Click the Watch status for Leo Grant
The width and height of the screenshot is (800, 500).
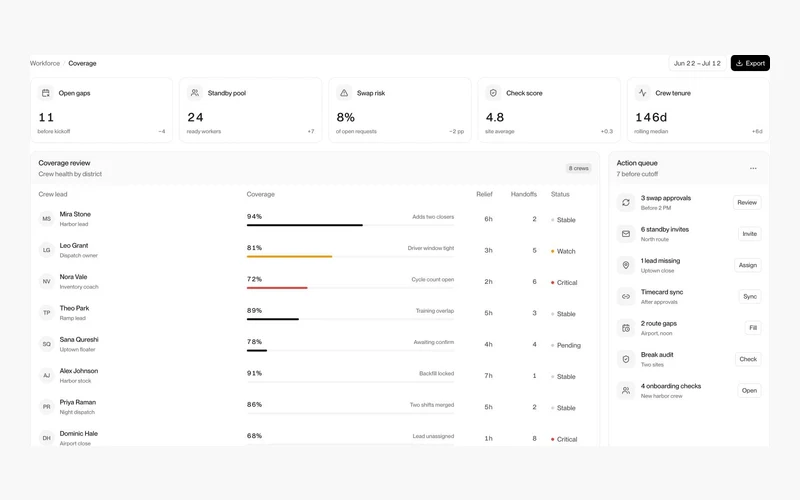pos(563,252)
